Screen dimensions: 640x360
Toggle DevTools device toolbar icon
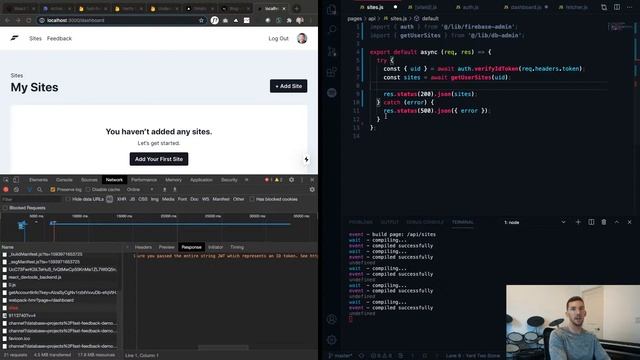(x=16, y=180)
